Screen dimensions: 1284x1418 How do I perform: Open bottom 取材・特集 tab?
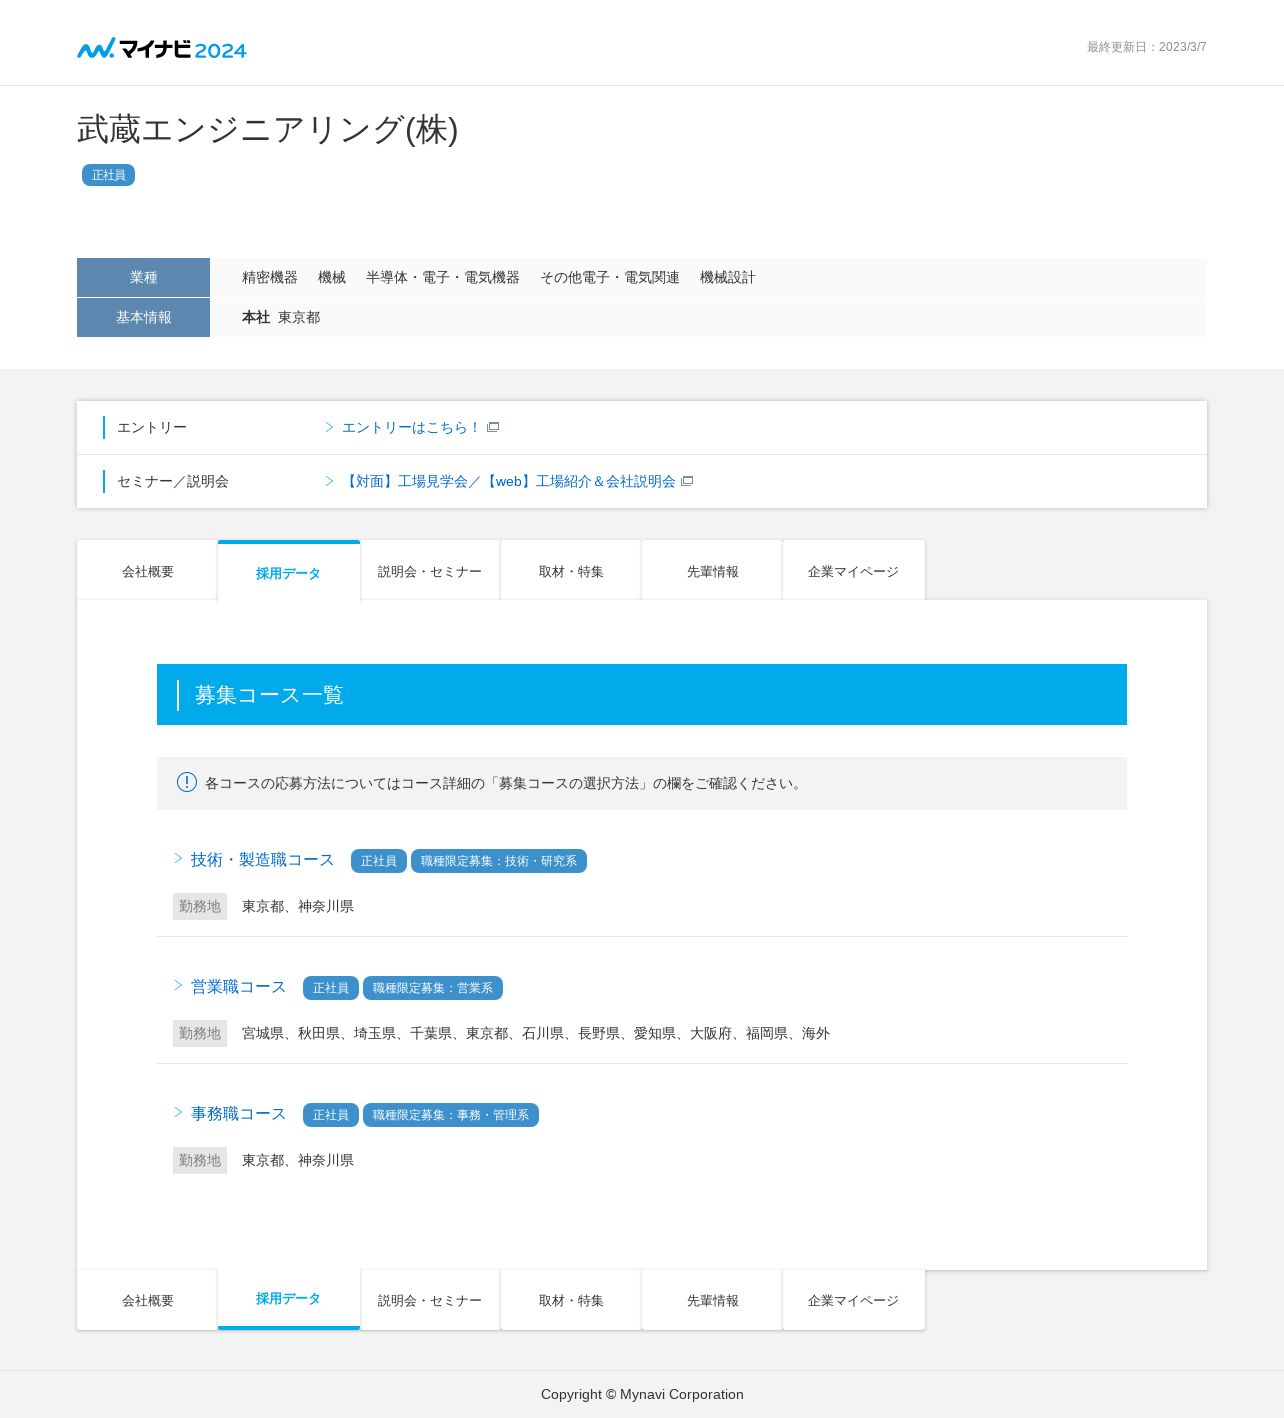pyautogui.click(x=571, y=1300)
